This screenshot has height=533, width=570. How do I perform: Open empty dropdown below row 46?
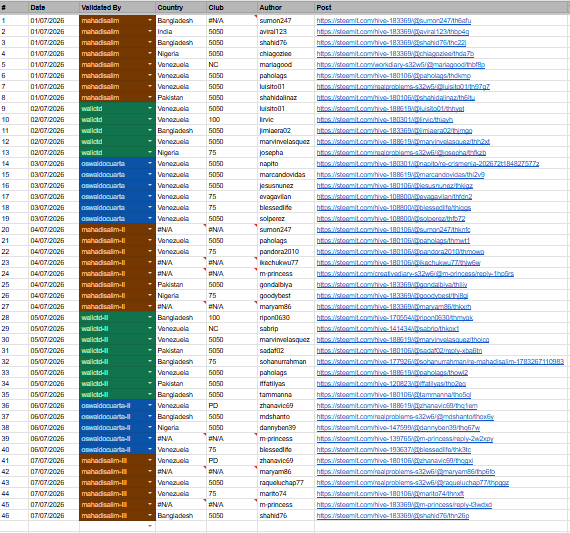coord(150,526)
